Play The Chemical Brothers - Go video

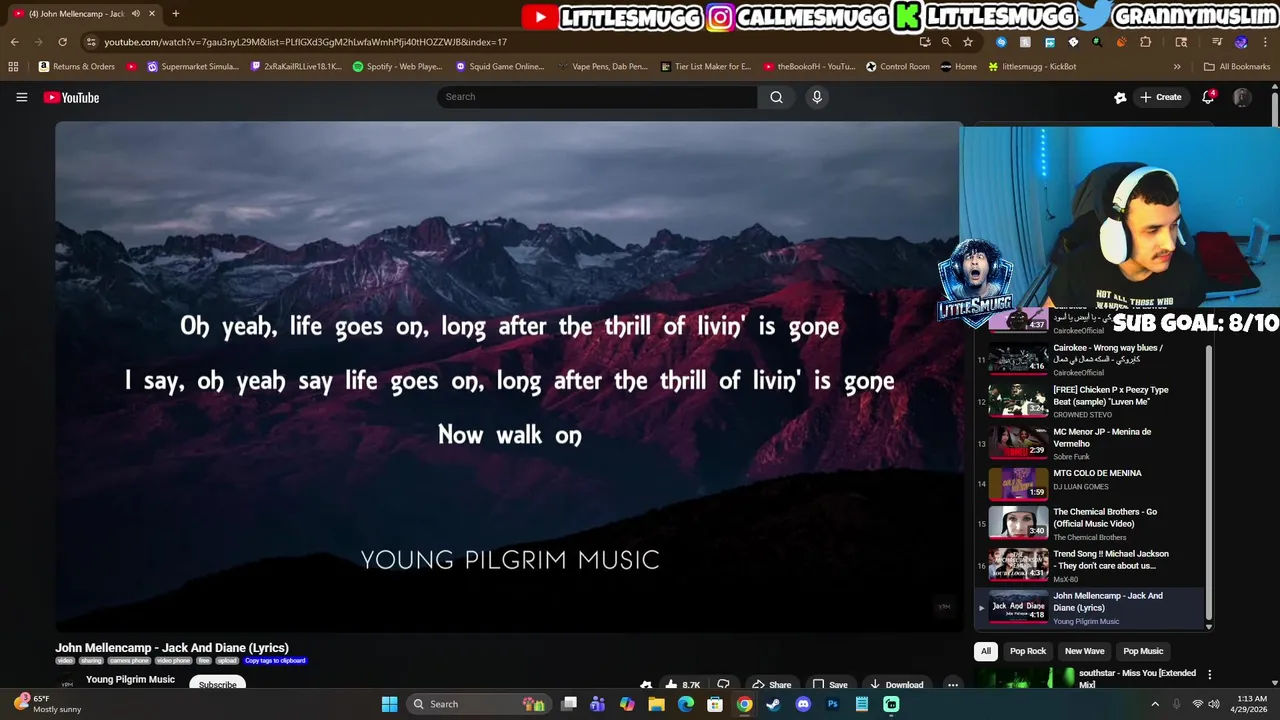click(1090, 523)
